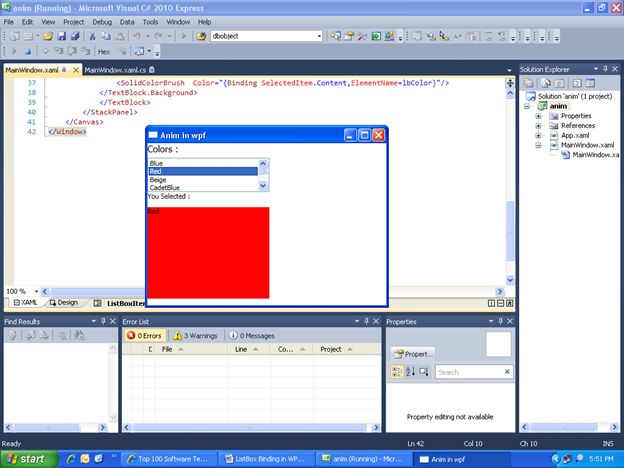Click the Find icon left of dbobject box
The width and height of the screenshot is (624, 468).
(202, 36)
